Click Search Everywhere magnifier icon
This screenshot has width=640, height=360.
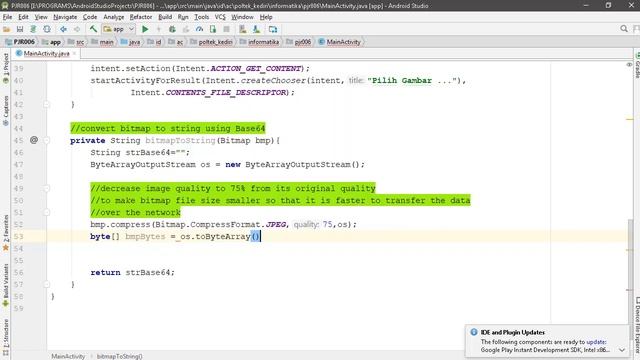click(x=624, y=29)
